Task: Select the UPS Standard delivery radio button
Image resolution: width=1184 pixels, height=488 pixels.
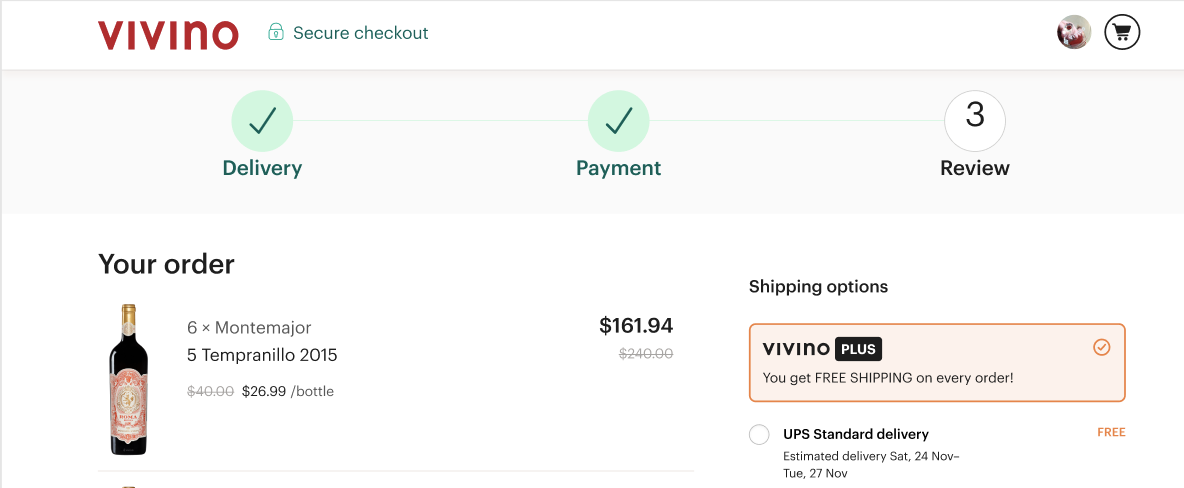Action: point(759,434)
